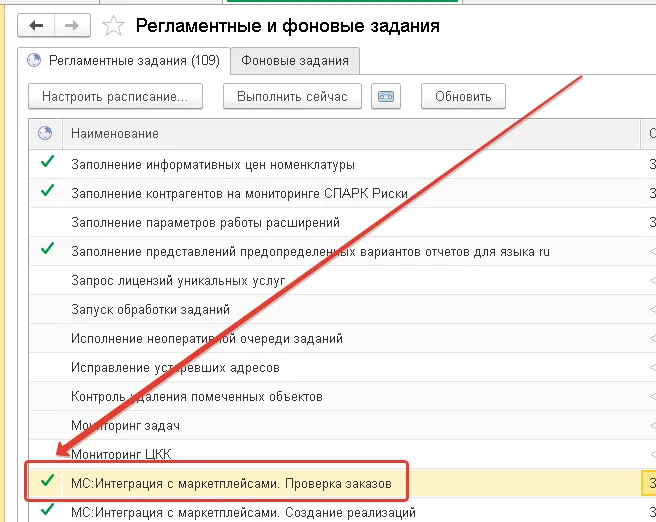Click checkmark beside СПАРК Риски row

click(44, 192)
